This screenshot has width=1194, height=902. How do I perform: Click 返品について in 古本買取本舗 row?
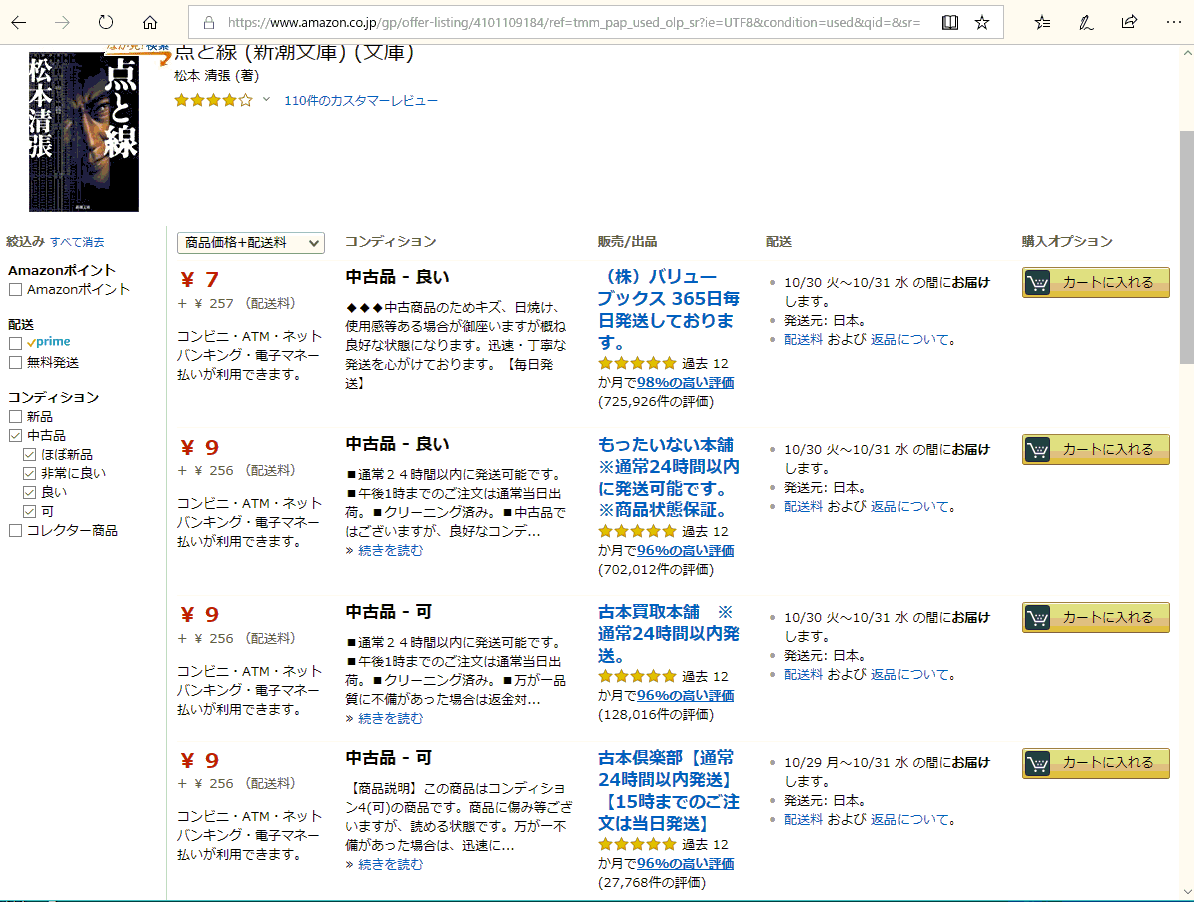[x=909, y=675]
